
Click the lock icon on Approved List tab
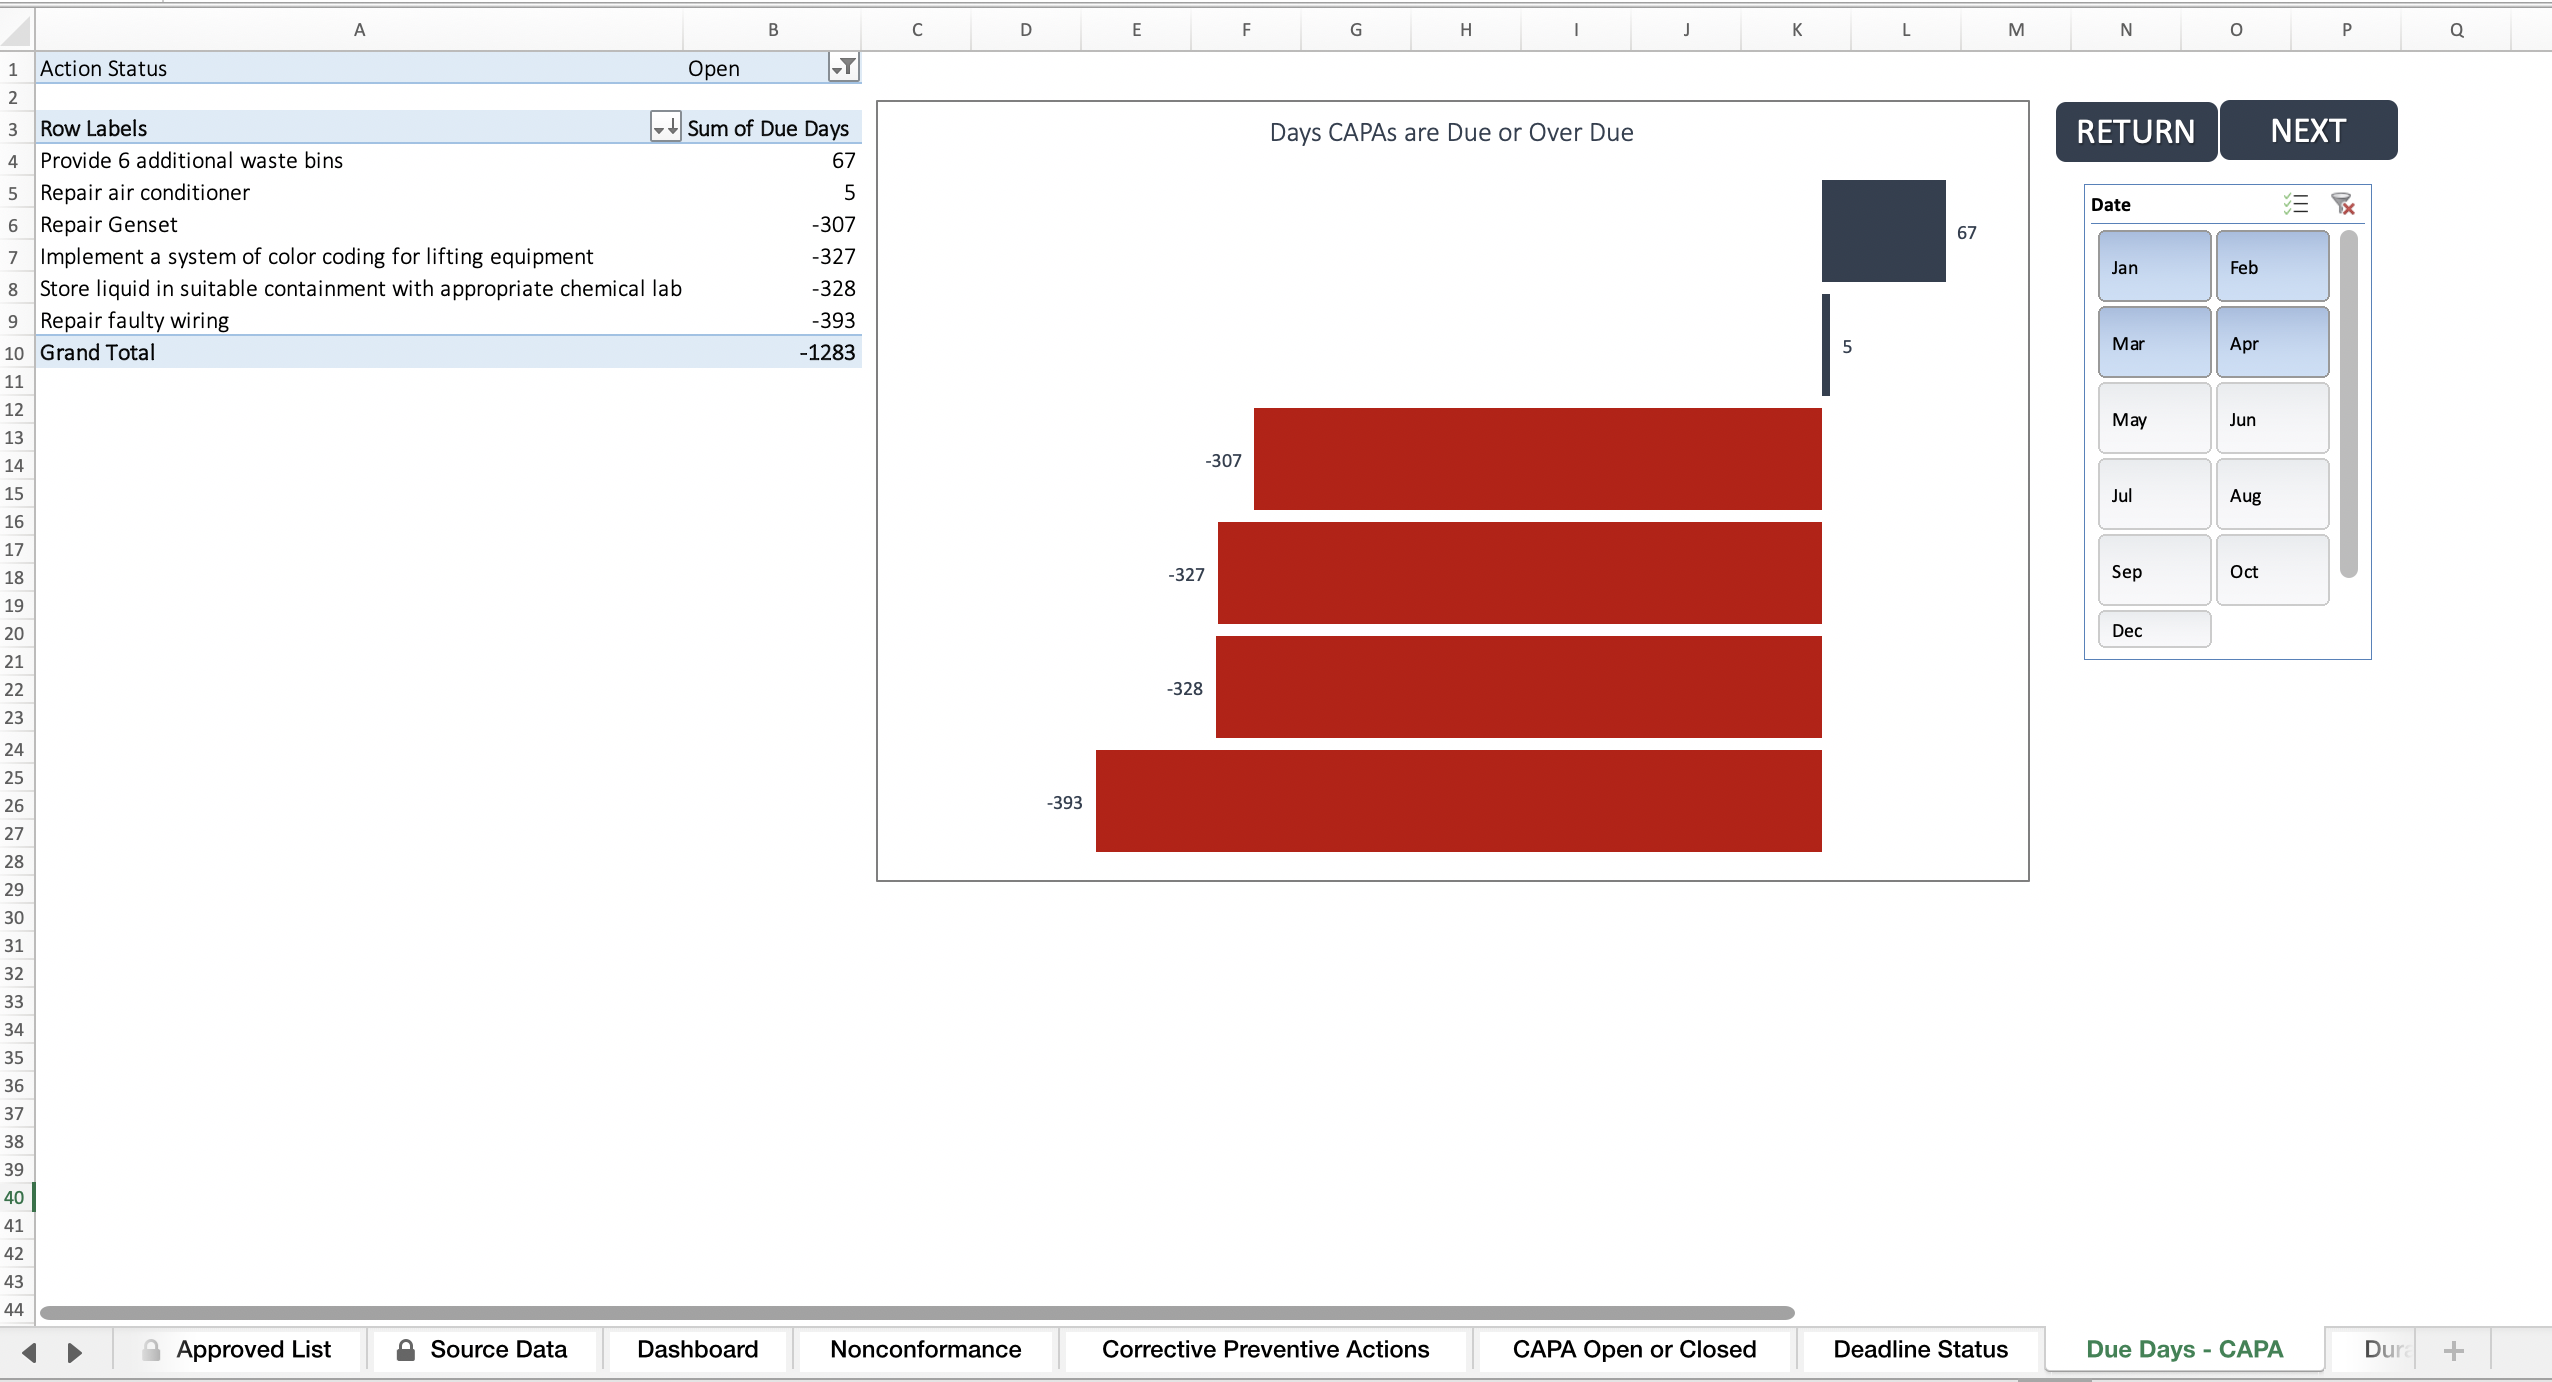coord(152,1348)
